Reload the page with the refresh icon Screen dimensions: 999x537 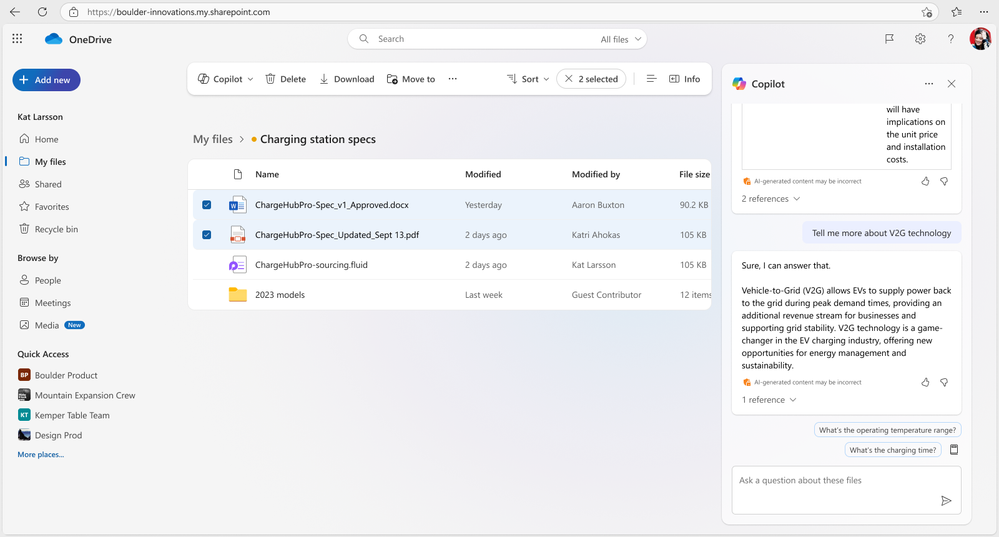42,11
